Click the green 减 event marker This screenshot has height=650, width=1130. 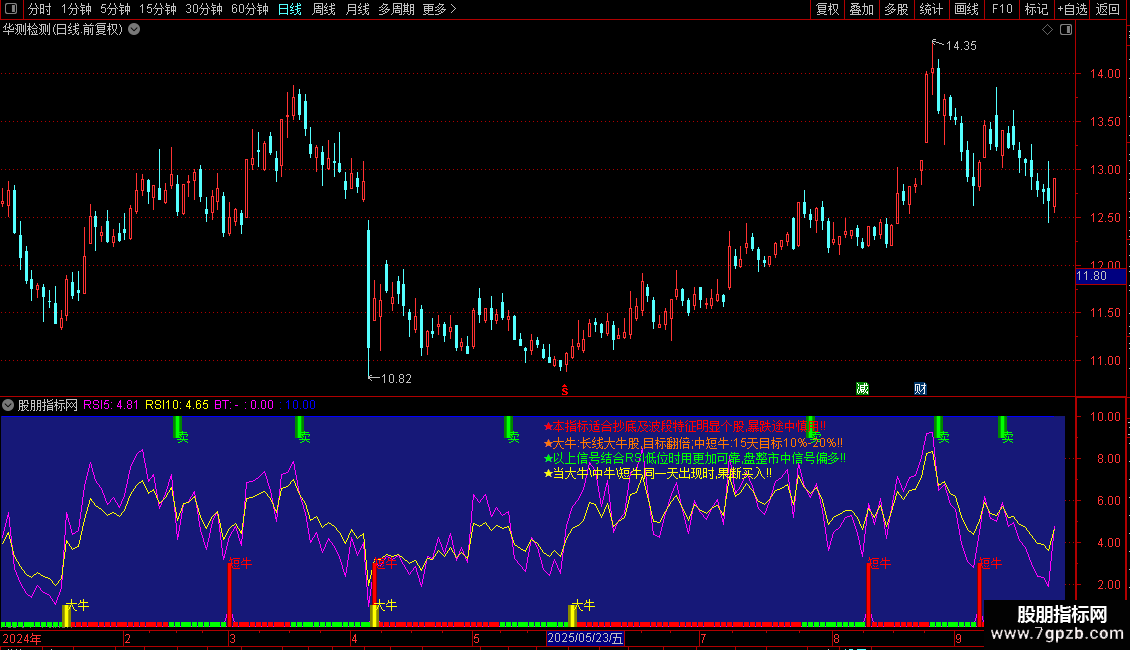(x=862, y=389)
